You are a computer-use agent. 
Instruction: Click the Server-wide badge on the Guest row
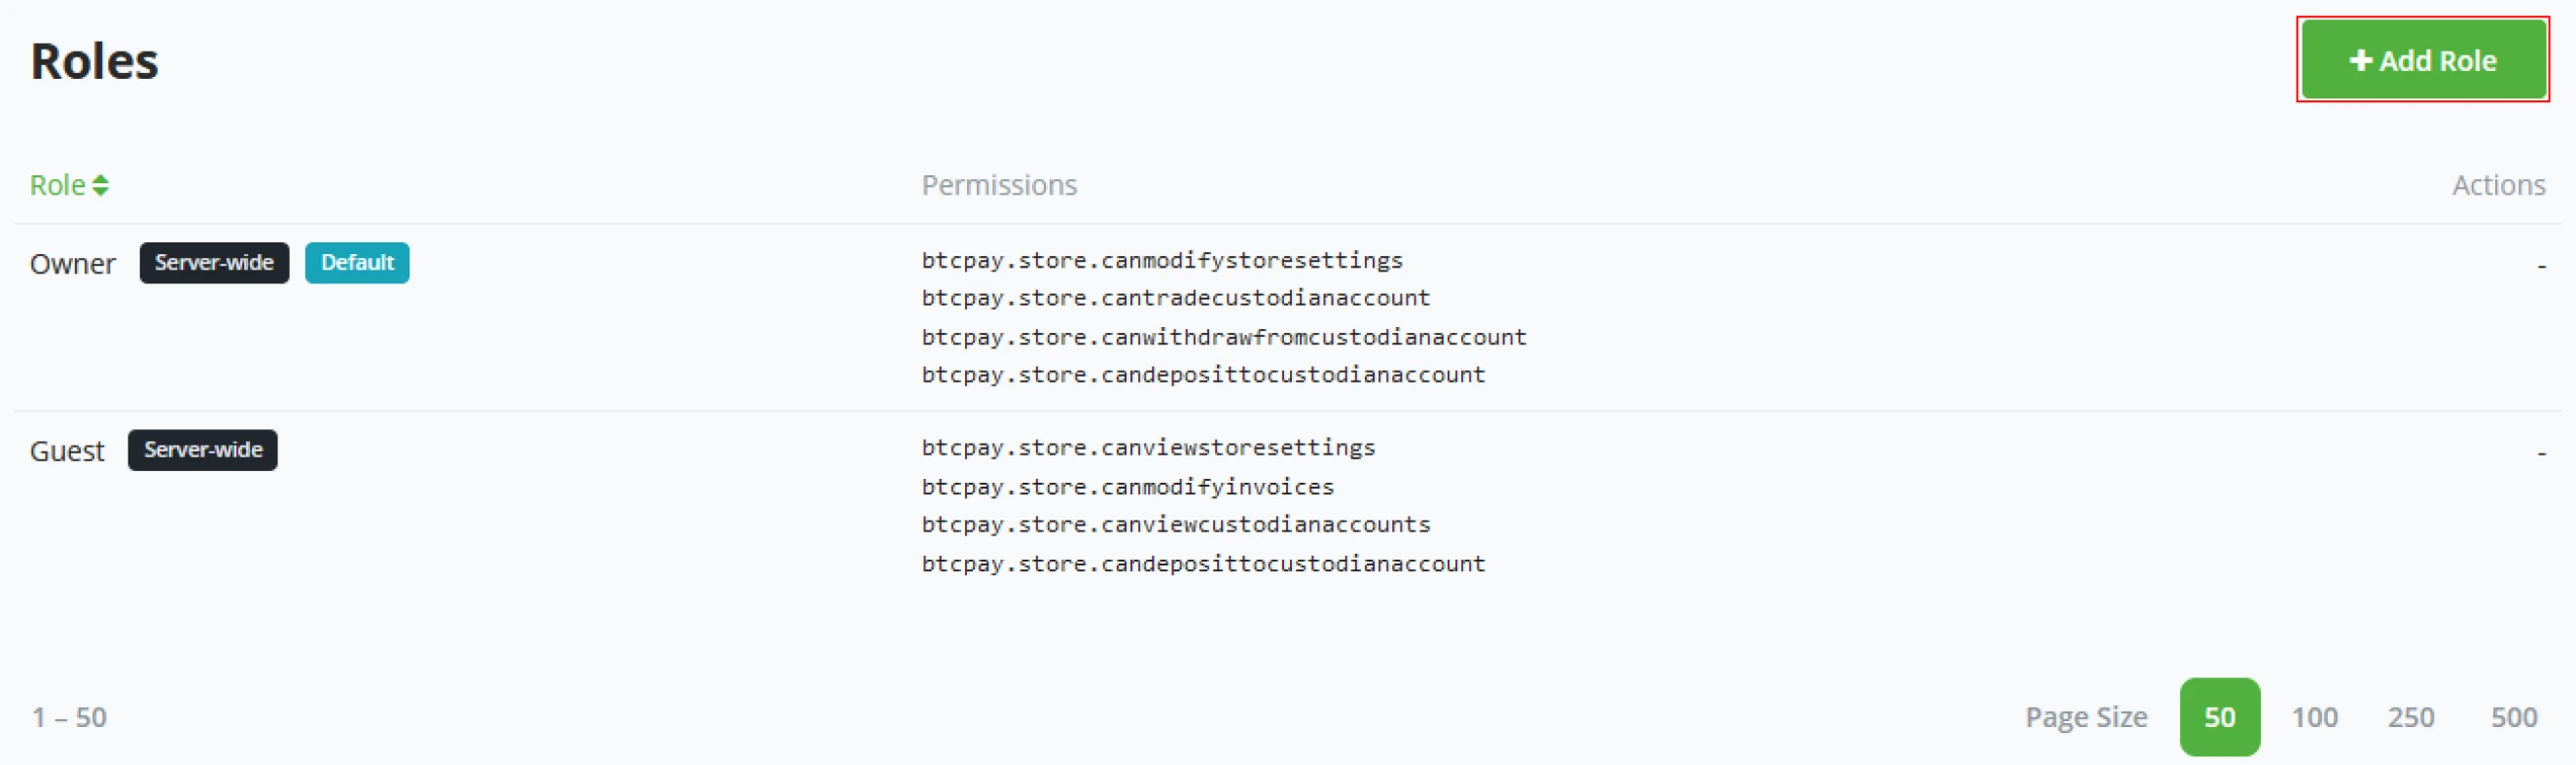[203, 450]
